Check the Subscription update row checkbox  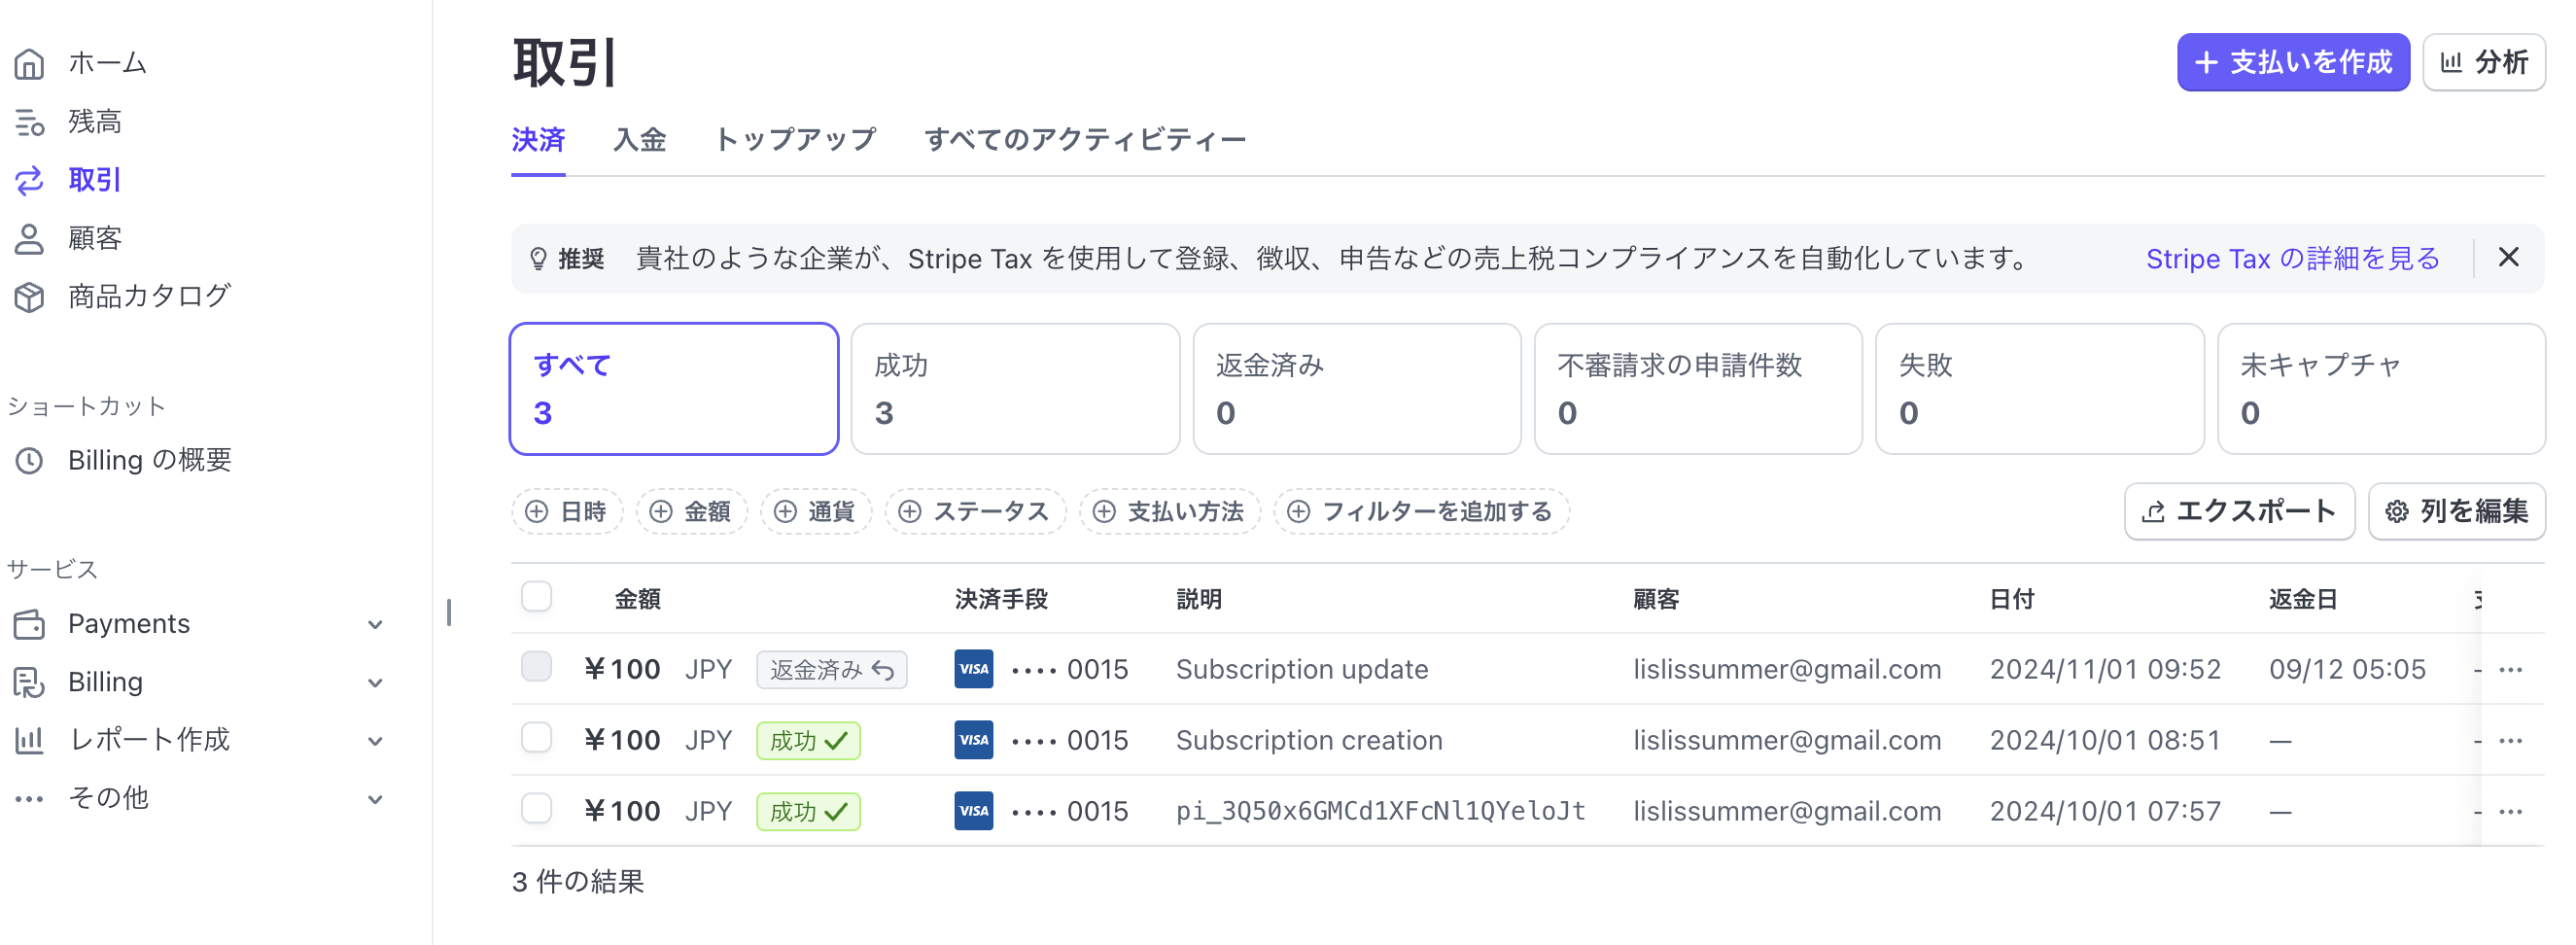[537, 668]
